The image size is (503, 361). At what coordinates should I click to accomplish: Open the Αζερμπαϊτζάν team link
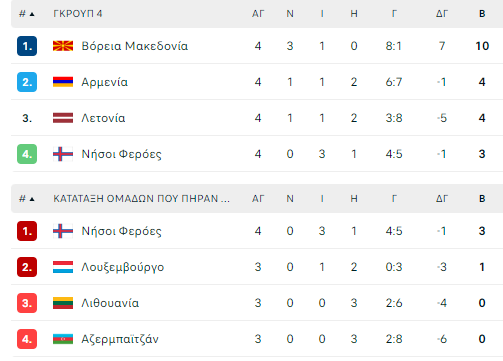[120, 339]
